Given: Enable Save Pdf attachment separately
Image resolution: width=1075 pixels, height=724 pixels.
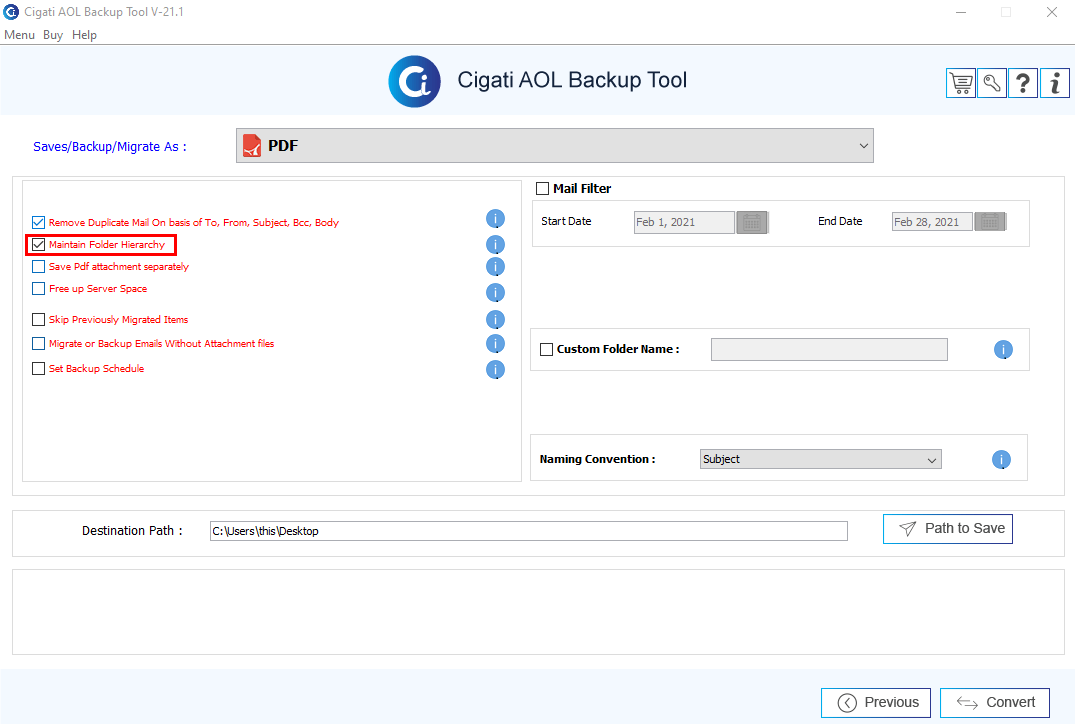Looking at the screenshot, I should tap(38, 267).
